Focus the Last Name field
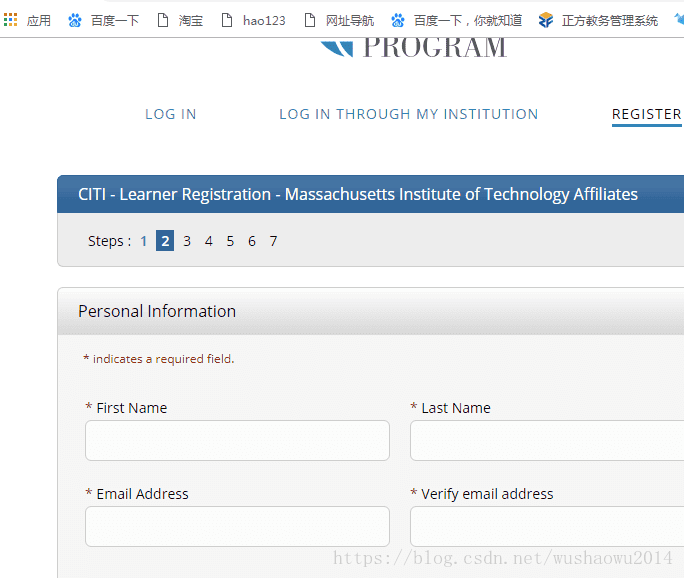 [x=547, y=440]
